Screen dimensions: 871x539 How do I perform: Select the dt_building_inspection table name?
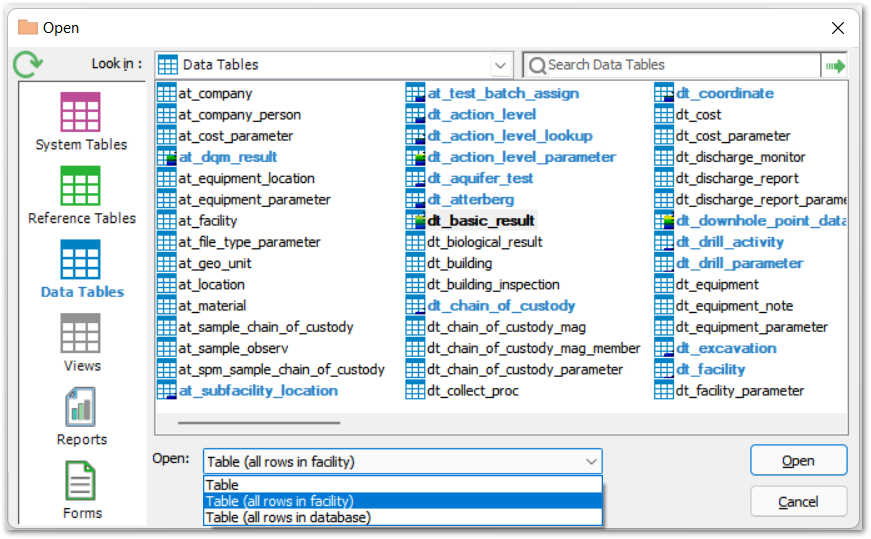click(493, 285)
